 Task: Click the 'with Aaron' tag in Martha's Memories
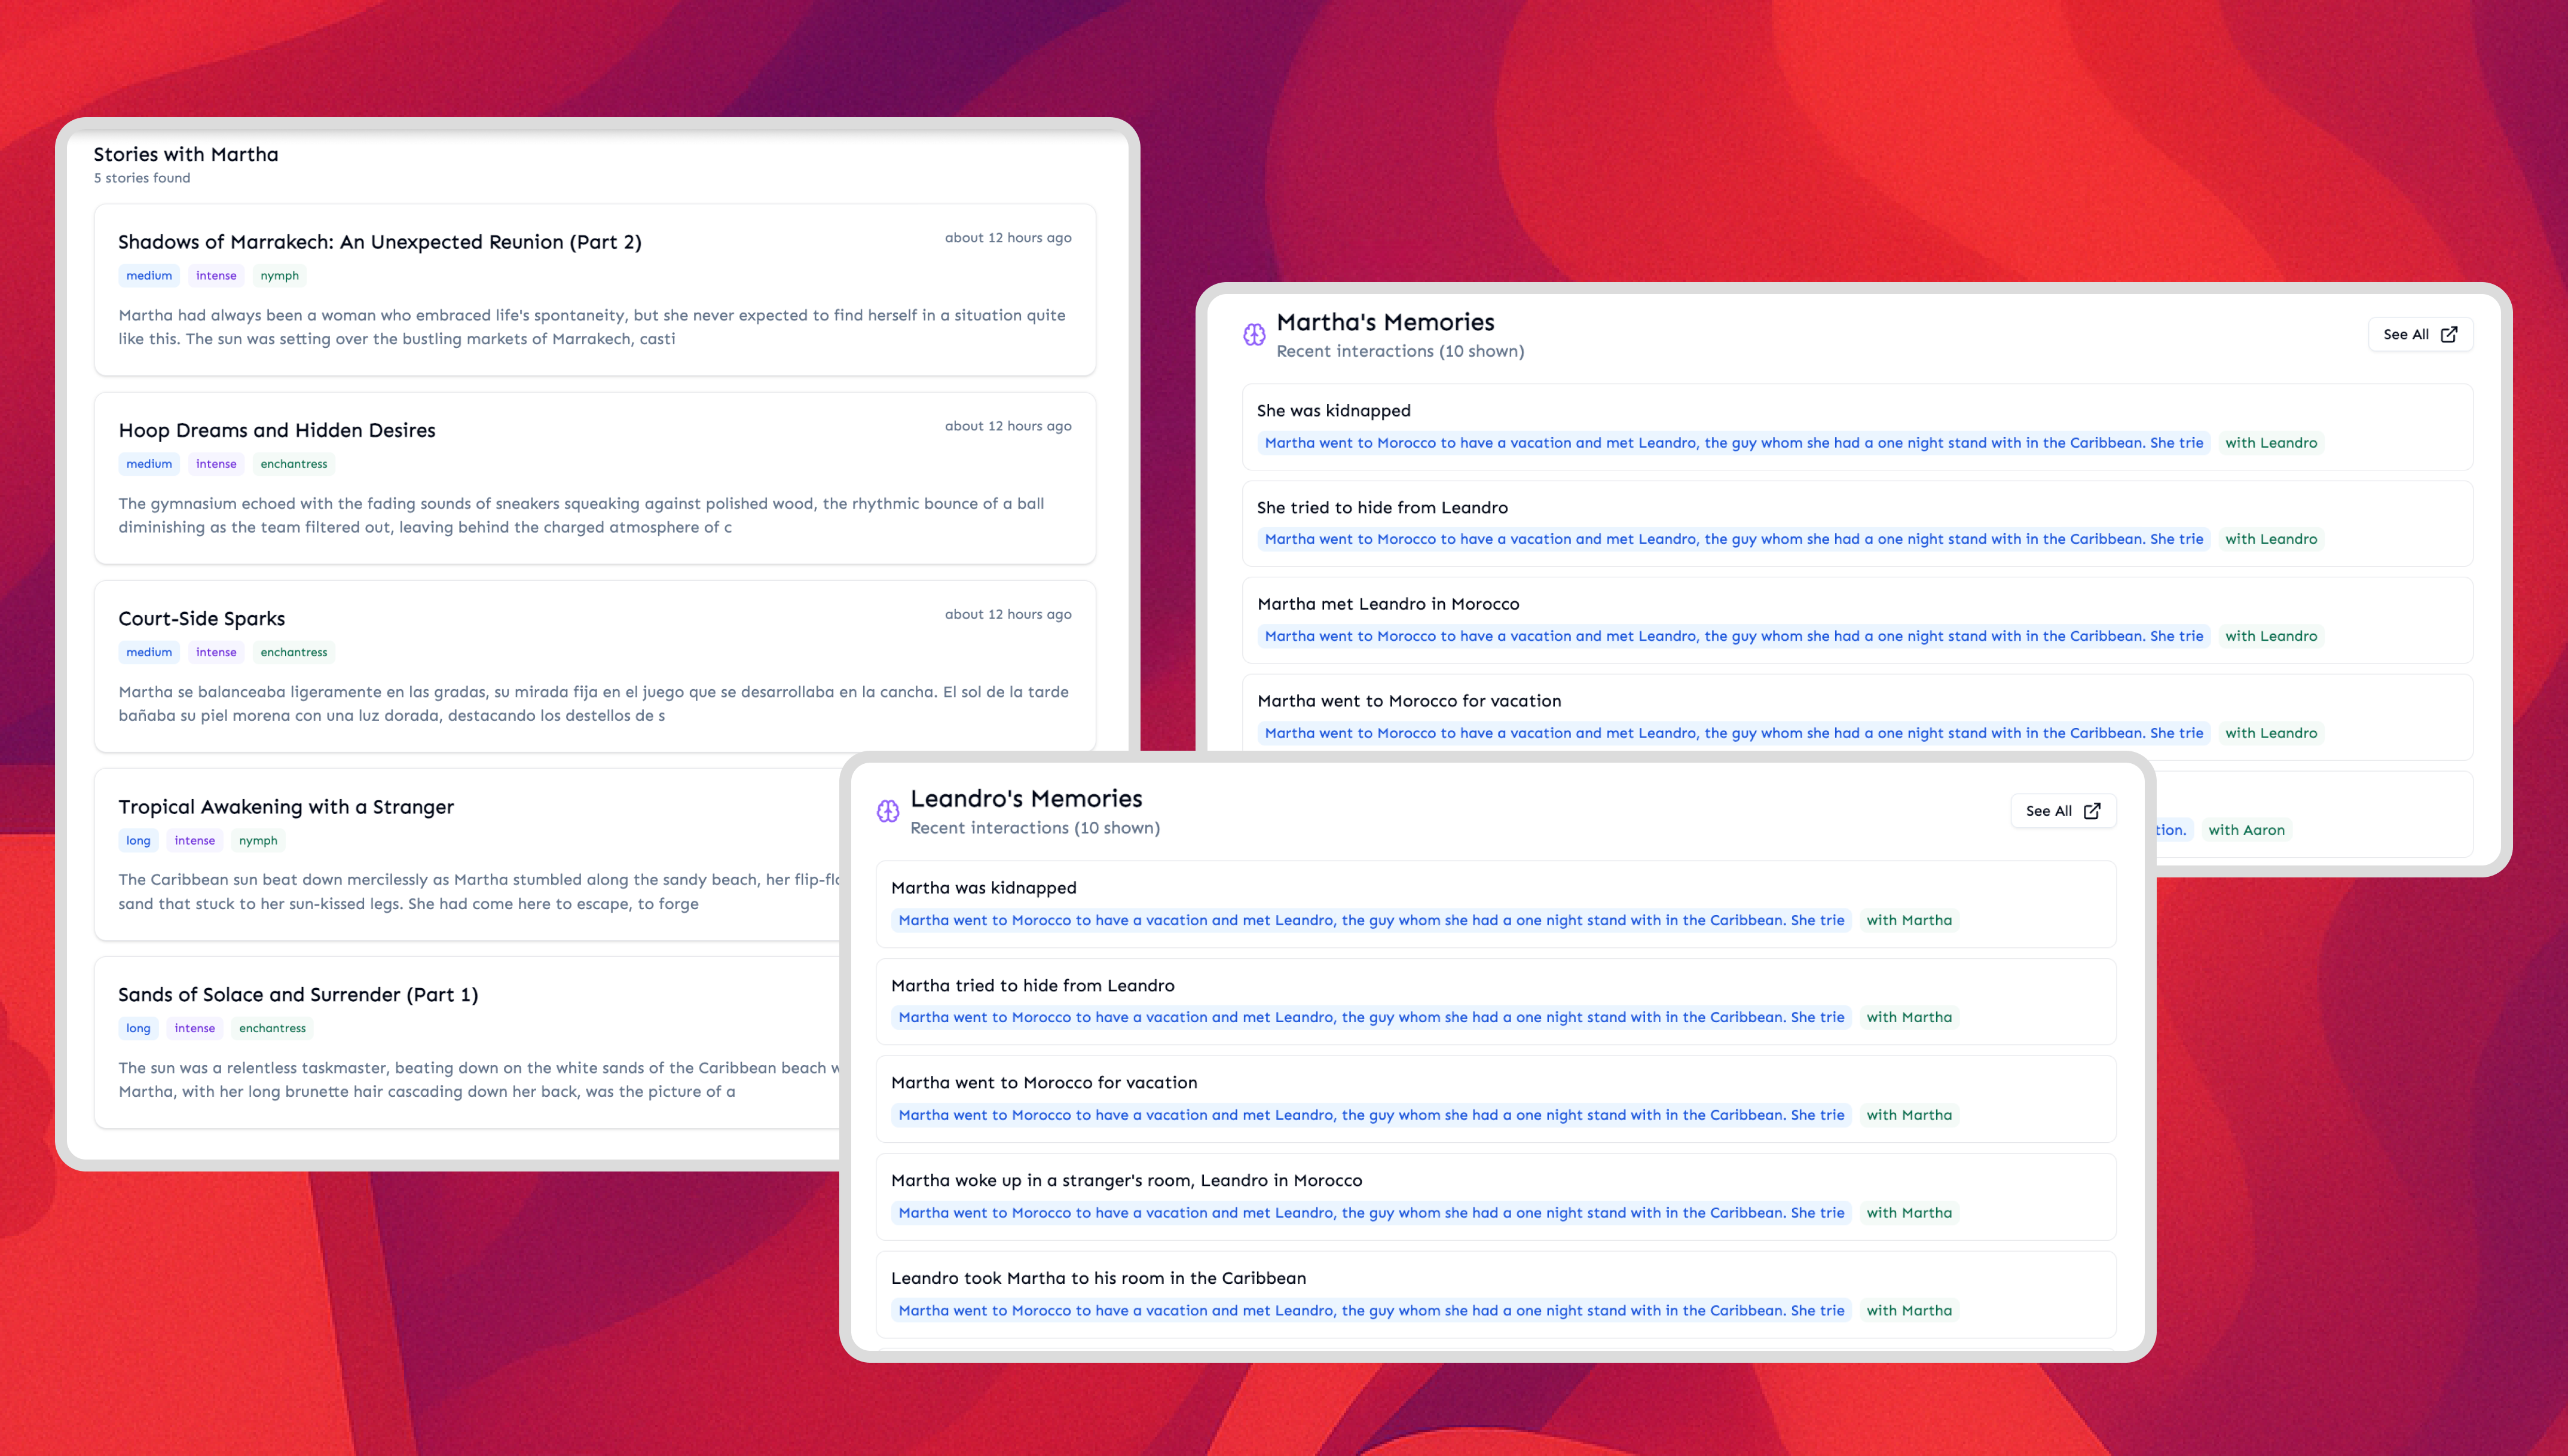[2246, 830]
